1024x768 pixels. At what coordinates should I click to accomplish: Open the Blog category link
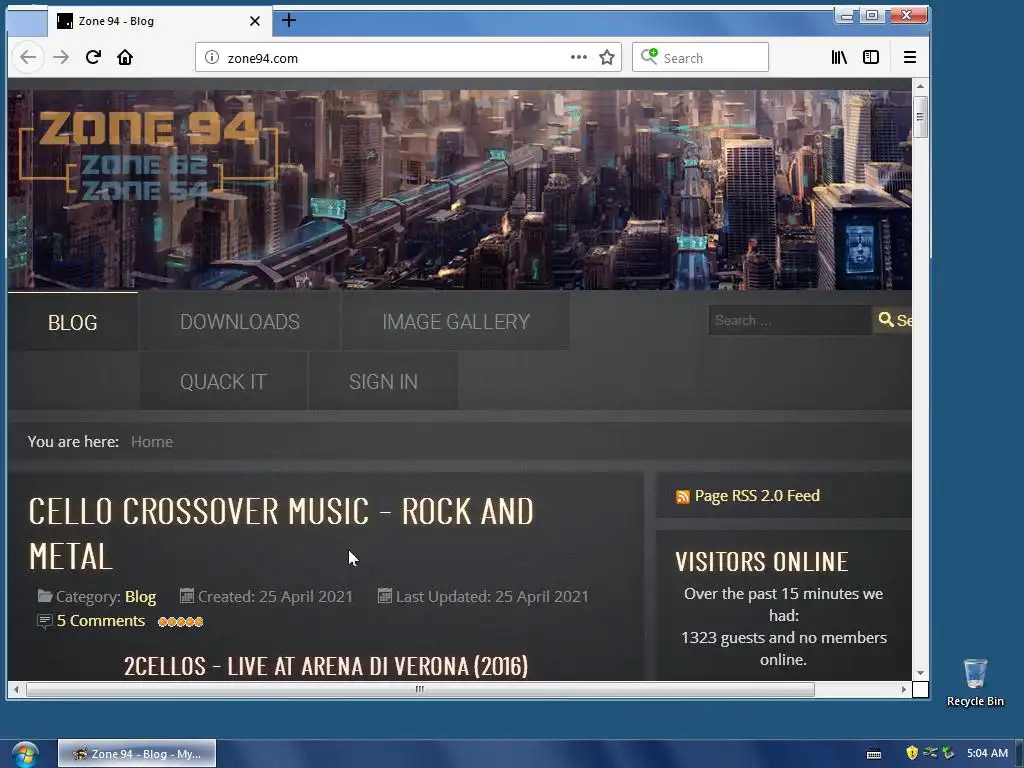pyautogui.click(x=140, y=596)
